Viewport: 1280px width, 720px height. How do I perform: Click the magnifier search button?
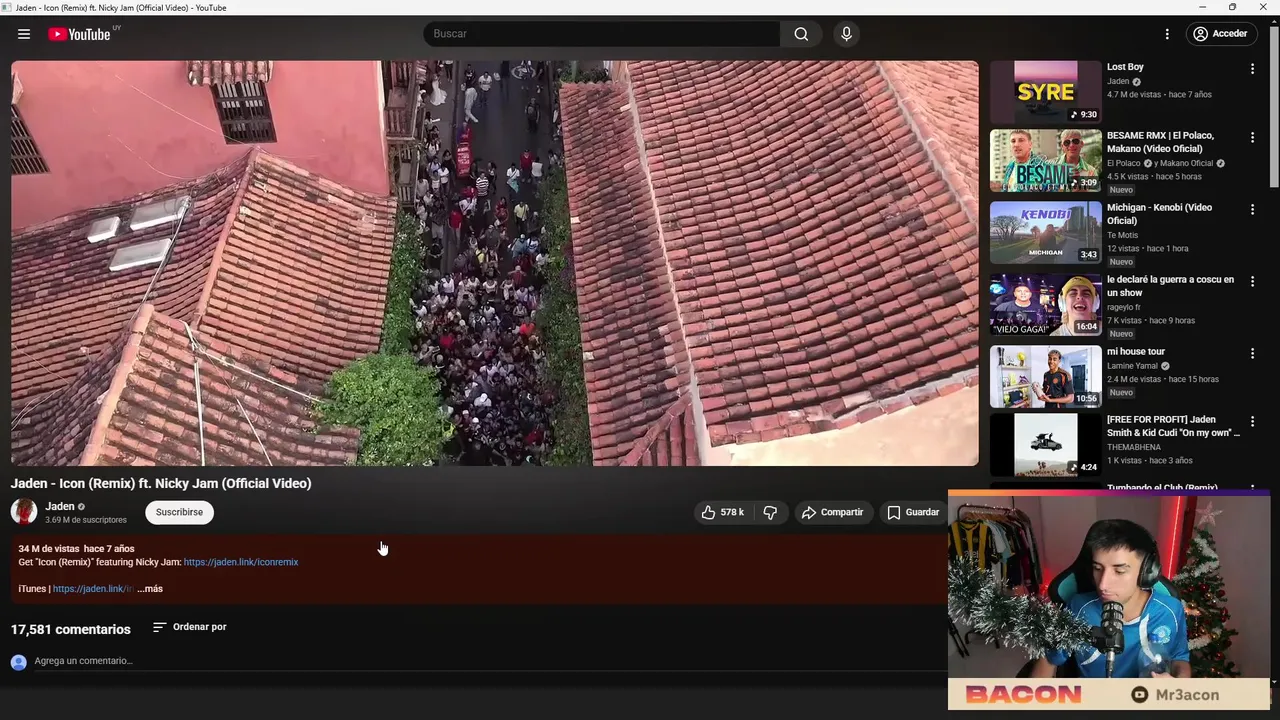(x=801, y=34)
